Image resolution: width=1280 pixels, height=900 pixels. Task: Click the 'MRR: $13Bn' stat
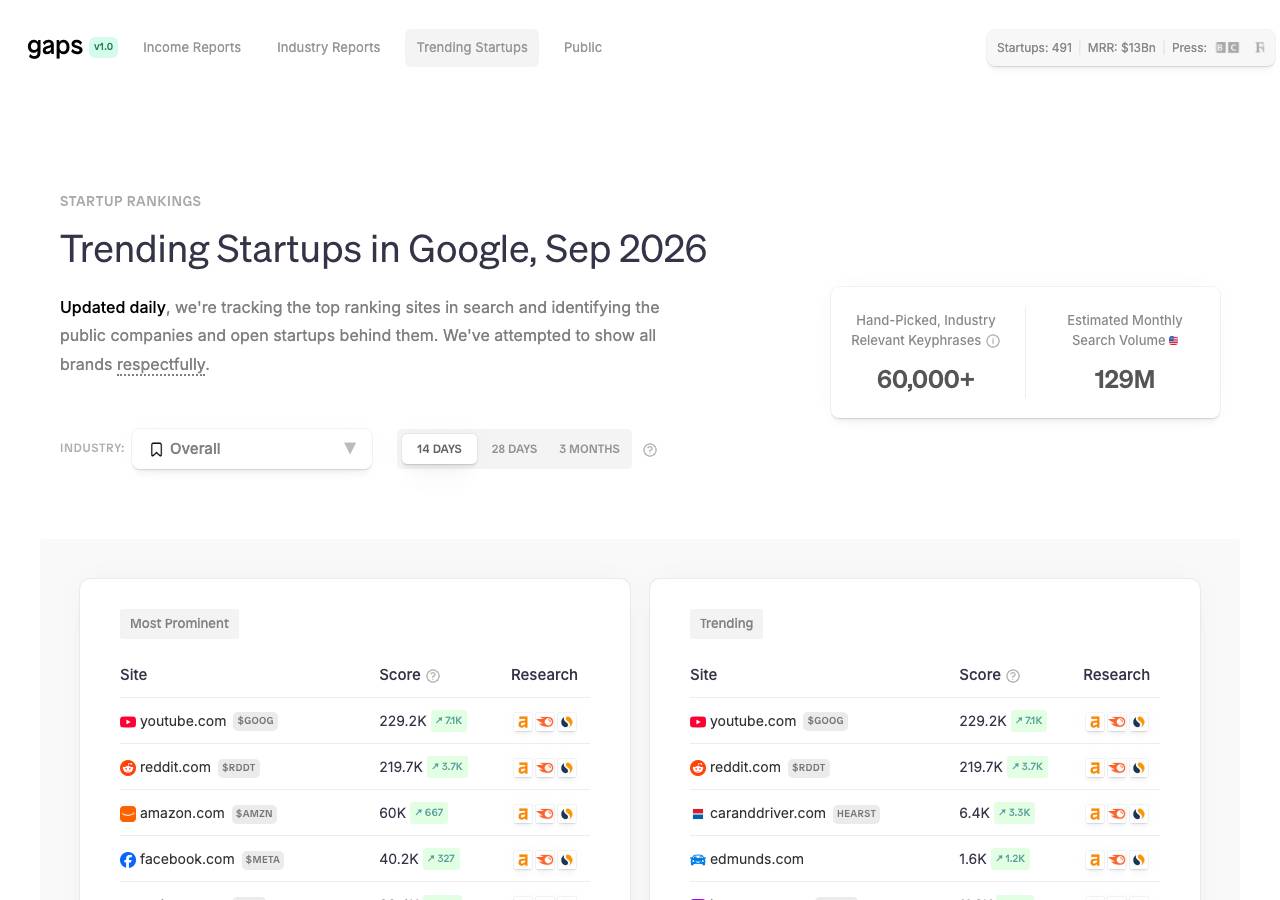[x=1121, y=47]
